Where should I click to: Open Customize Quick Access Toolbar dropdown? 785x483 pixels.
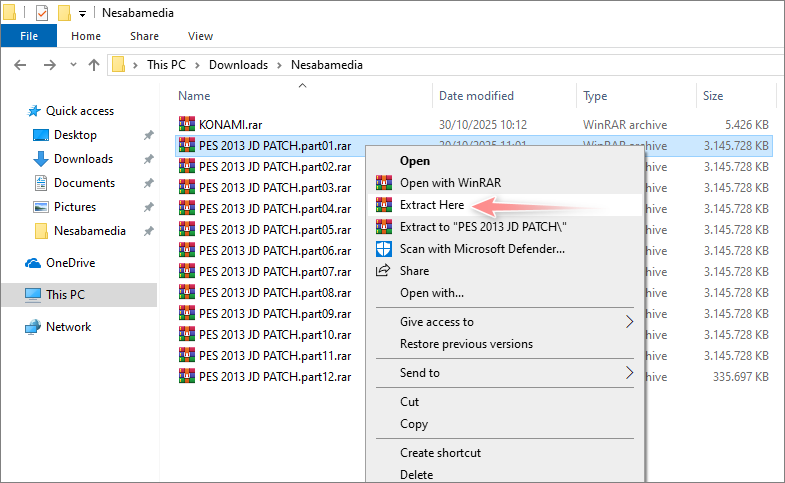click(x=83, y=14)
